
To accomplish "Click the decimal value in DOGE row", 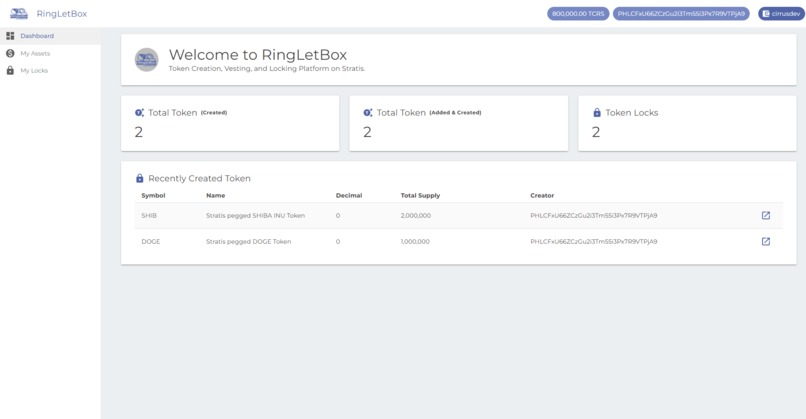I will point(338,241).
